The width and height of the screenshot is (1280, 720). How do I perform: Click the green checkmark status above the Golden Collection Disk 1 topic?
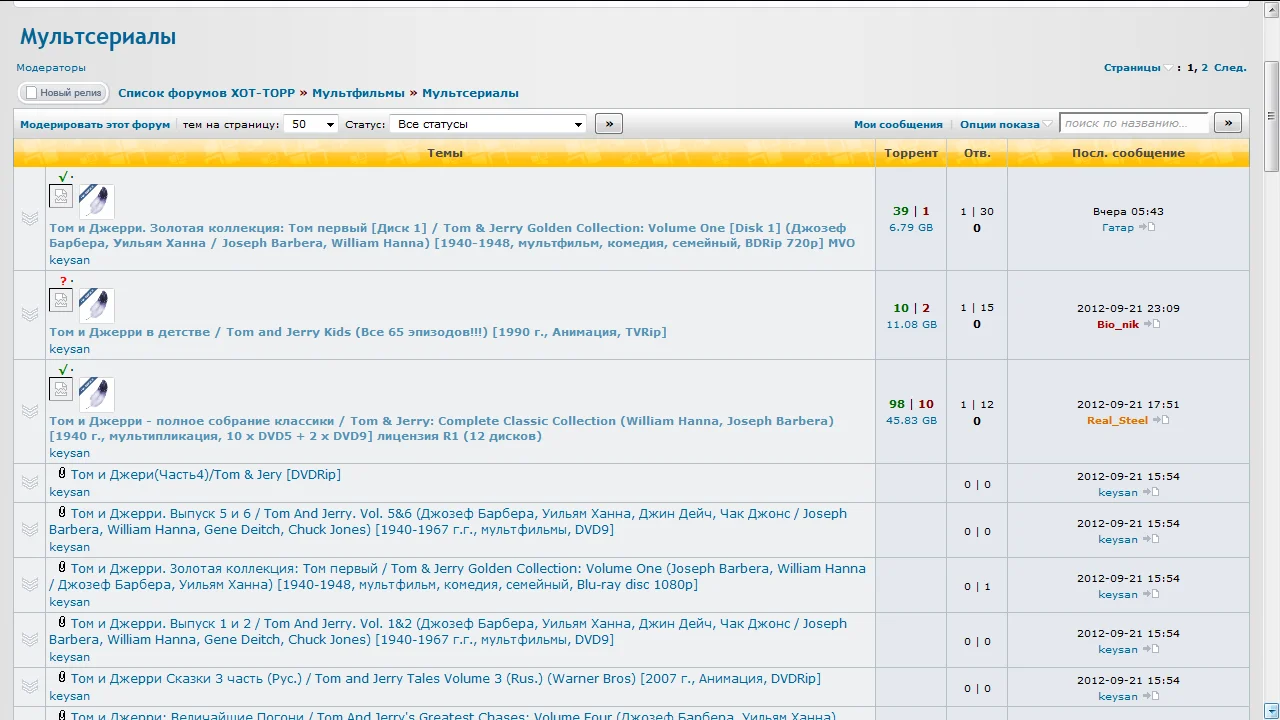pyautogui.click(x=63, y=176)
